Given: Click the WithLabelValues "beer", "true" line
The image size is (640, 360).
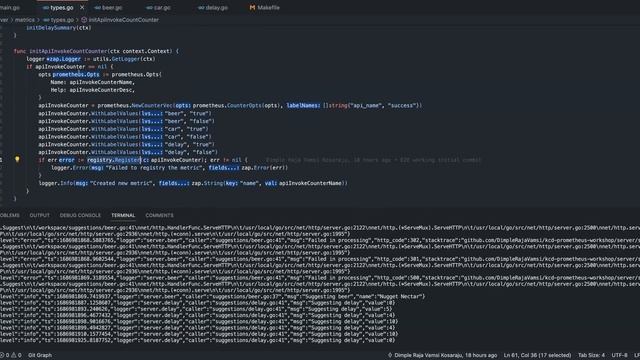Looking at the screenshot, I should (125, 113).
